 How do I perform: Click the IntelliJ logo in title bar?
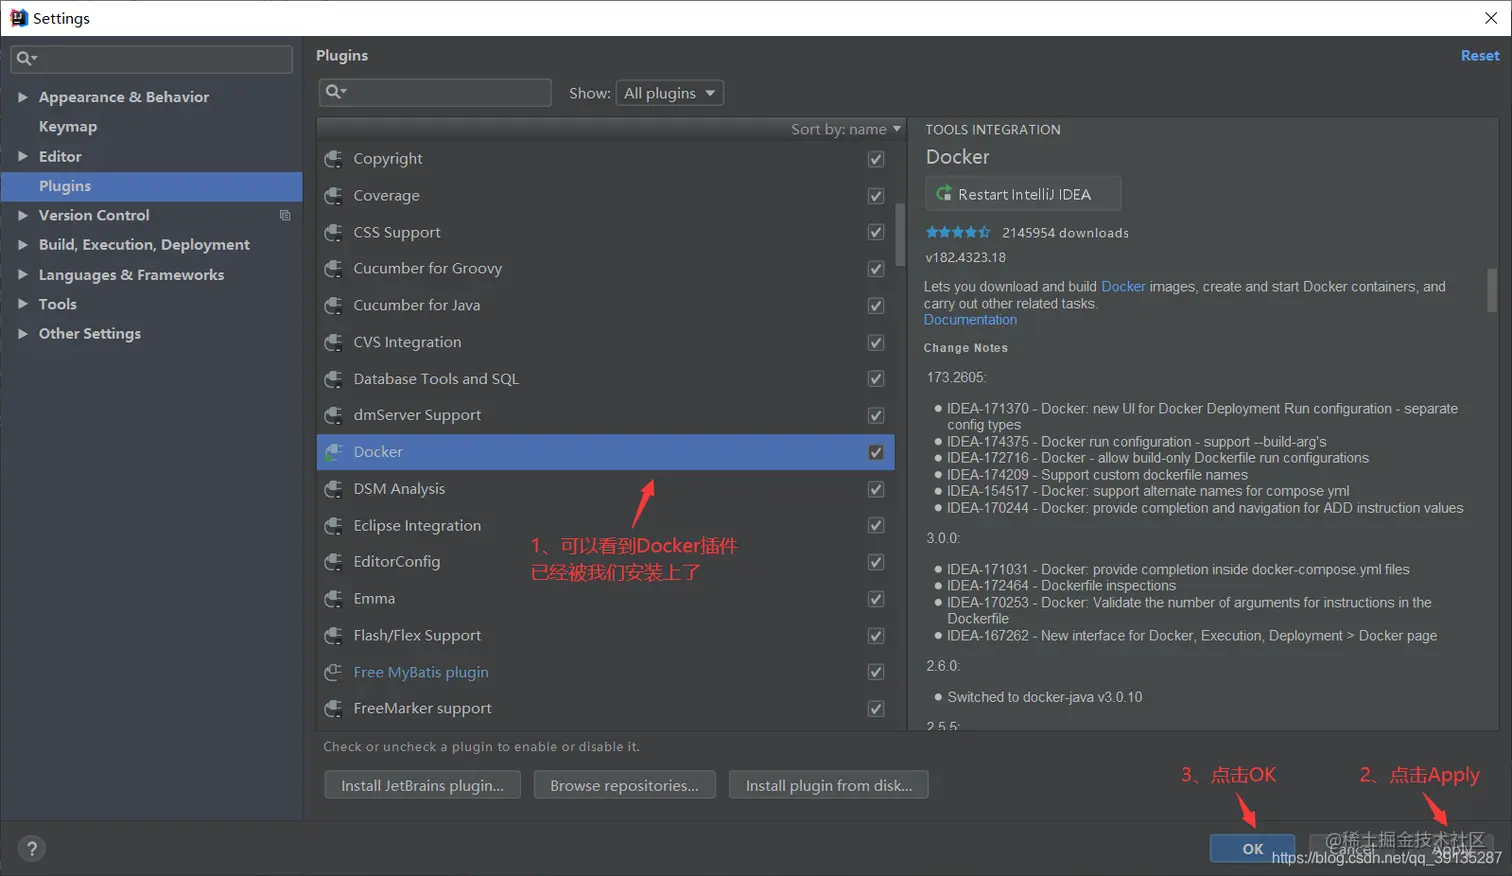[18, 18]
